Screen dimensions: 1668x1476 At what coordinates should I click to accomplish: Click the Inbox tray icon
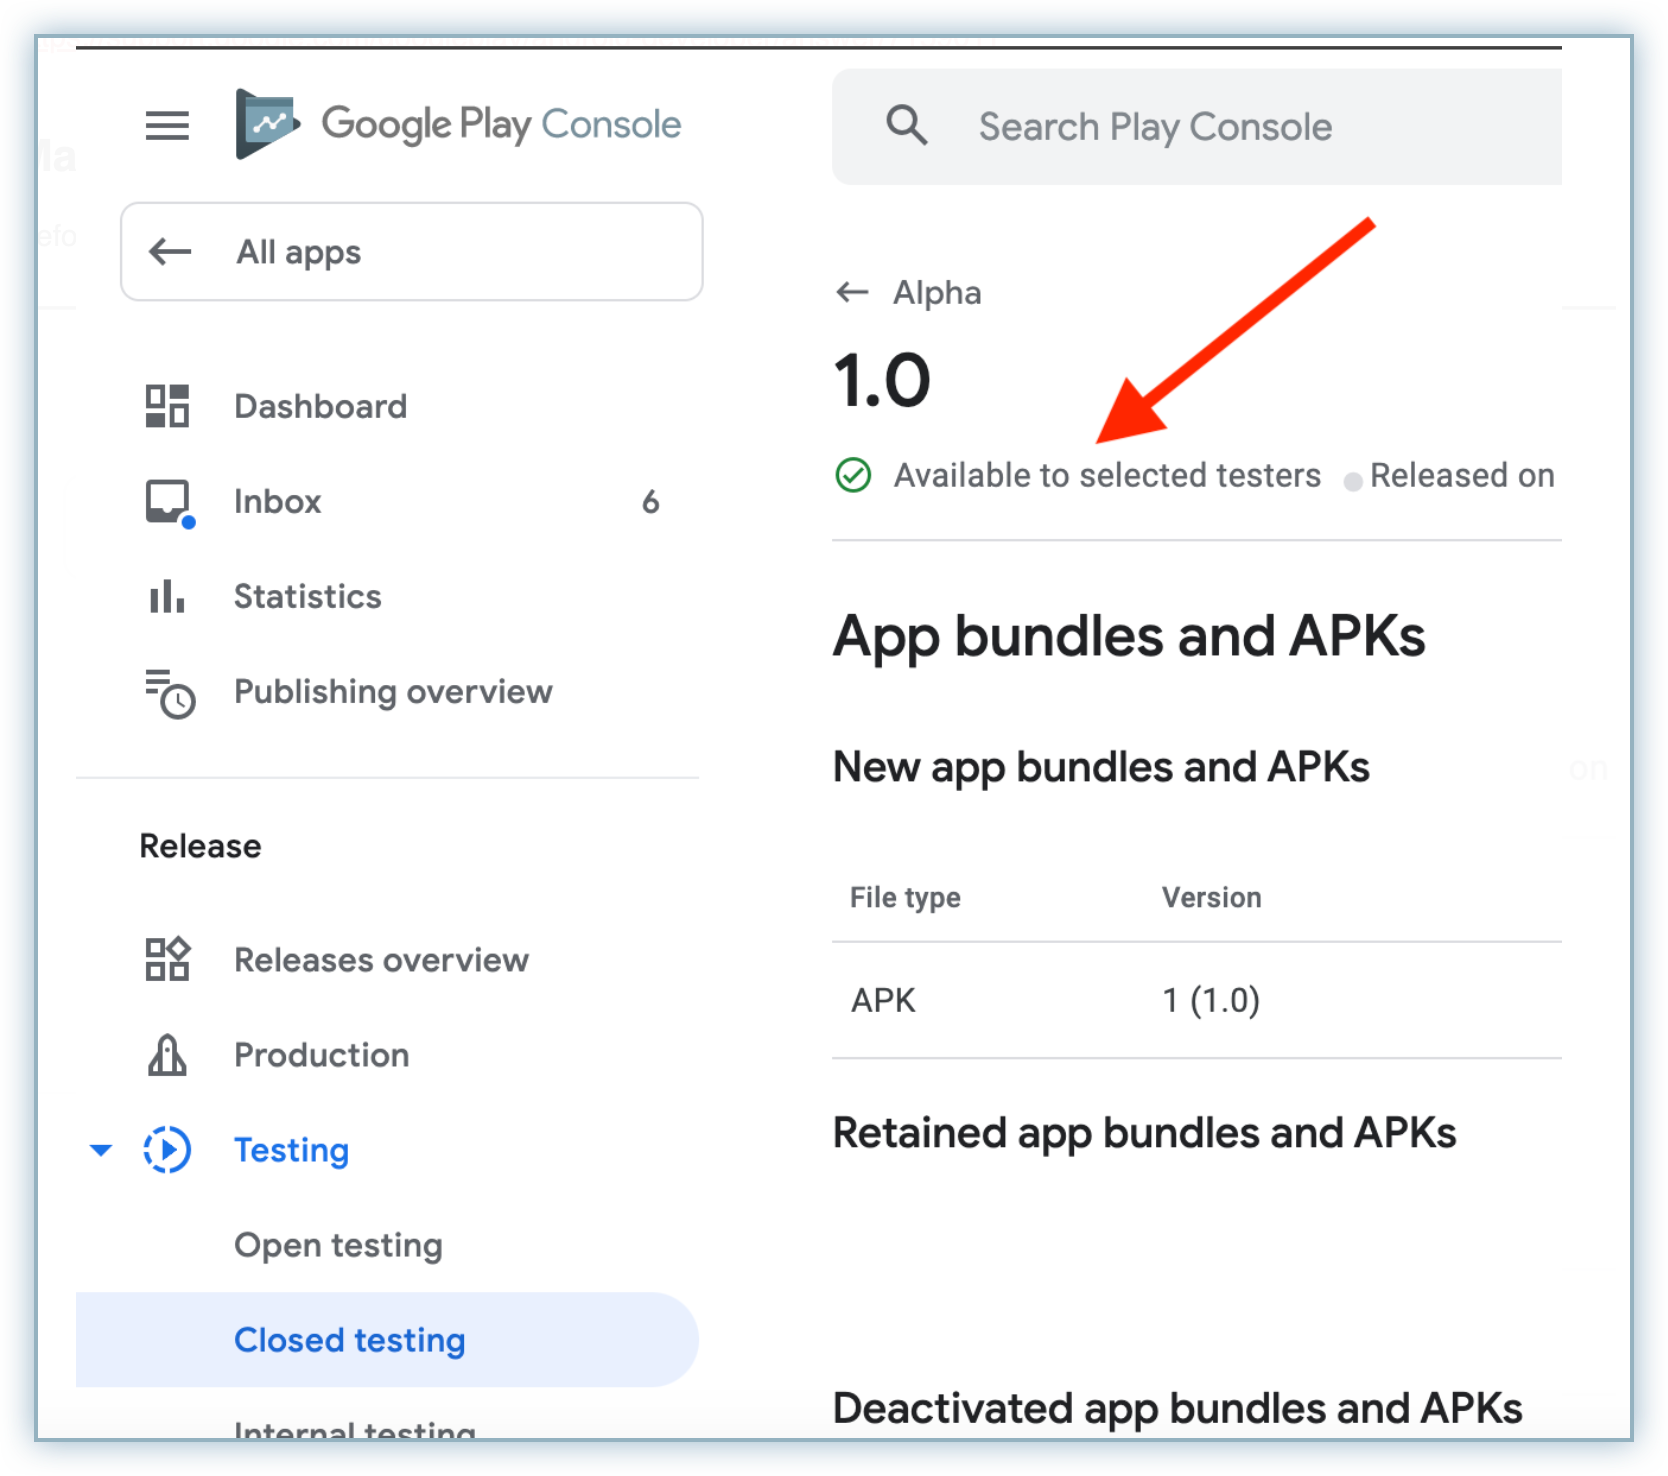coord(167,501)
